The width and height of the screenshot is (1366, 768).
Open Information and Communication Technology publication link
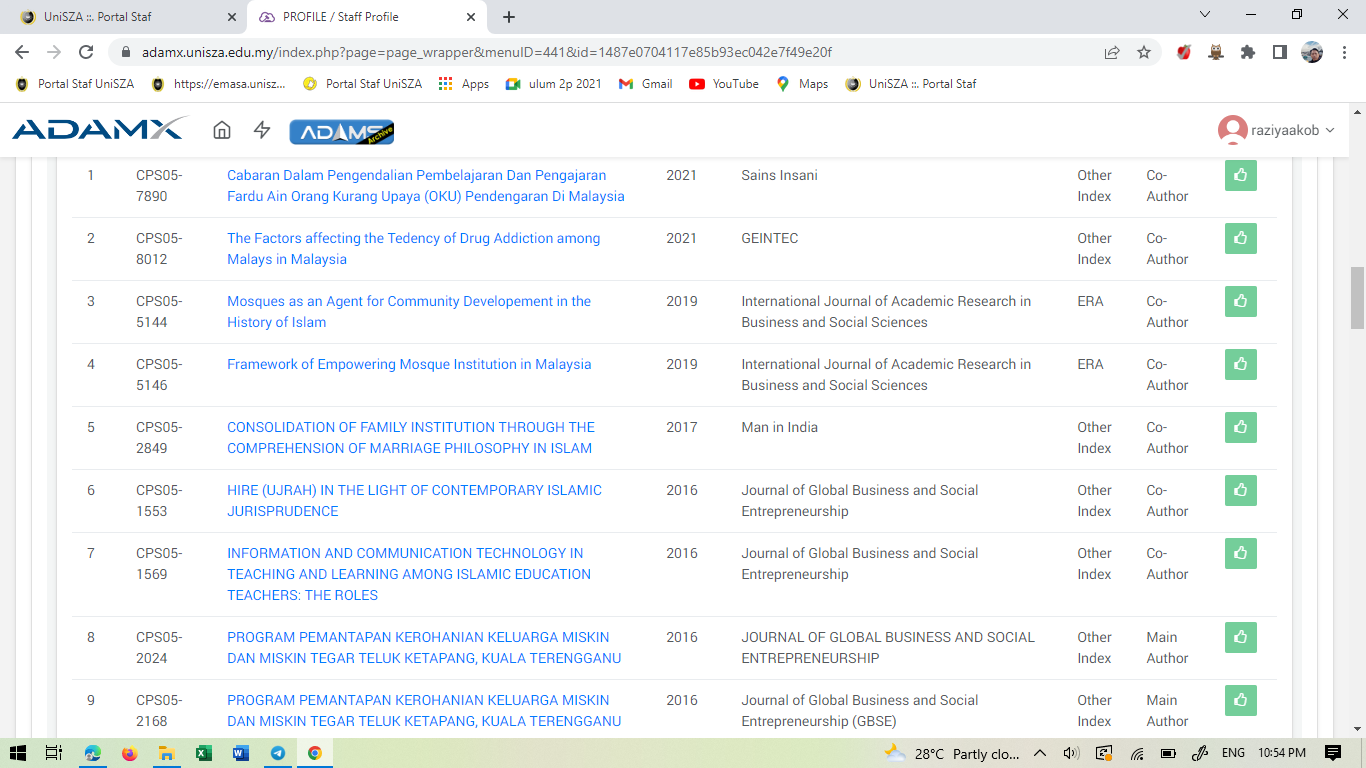pyautogui.click(x=409, y=574)
